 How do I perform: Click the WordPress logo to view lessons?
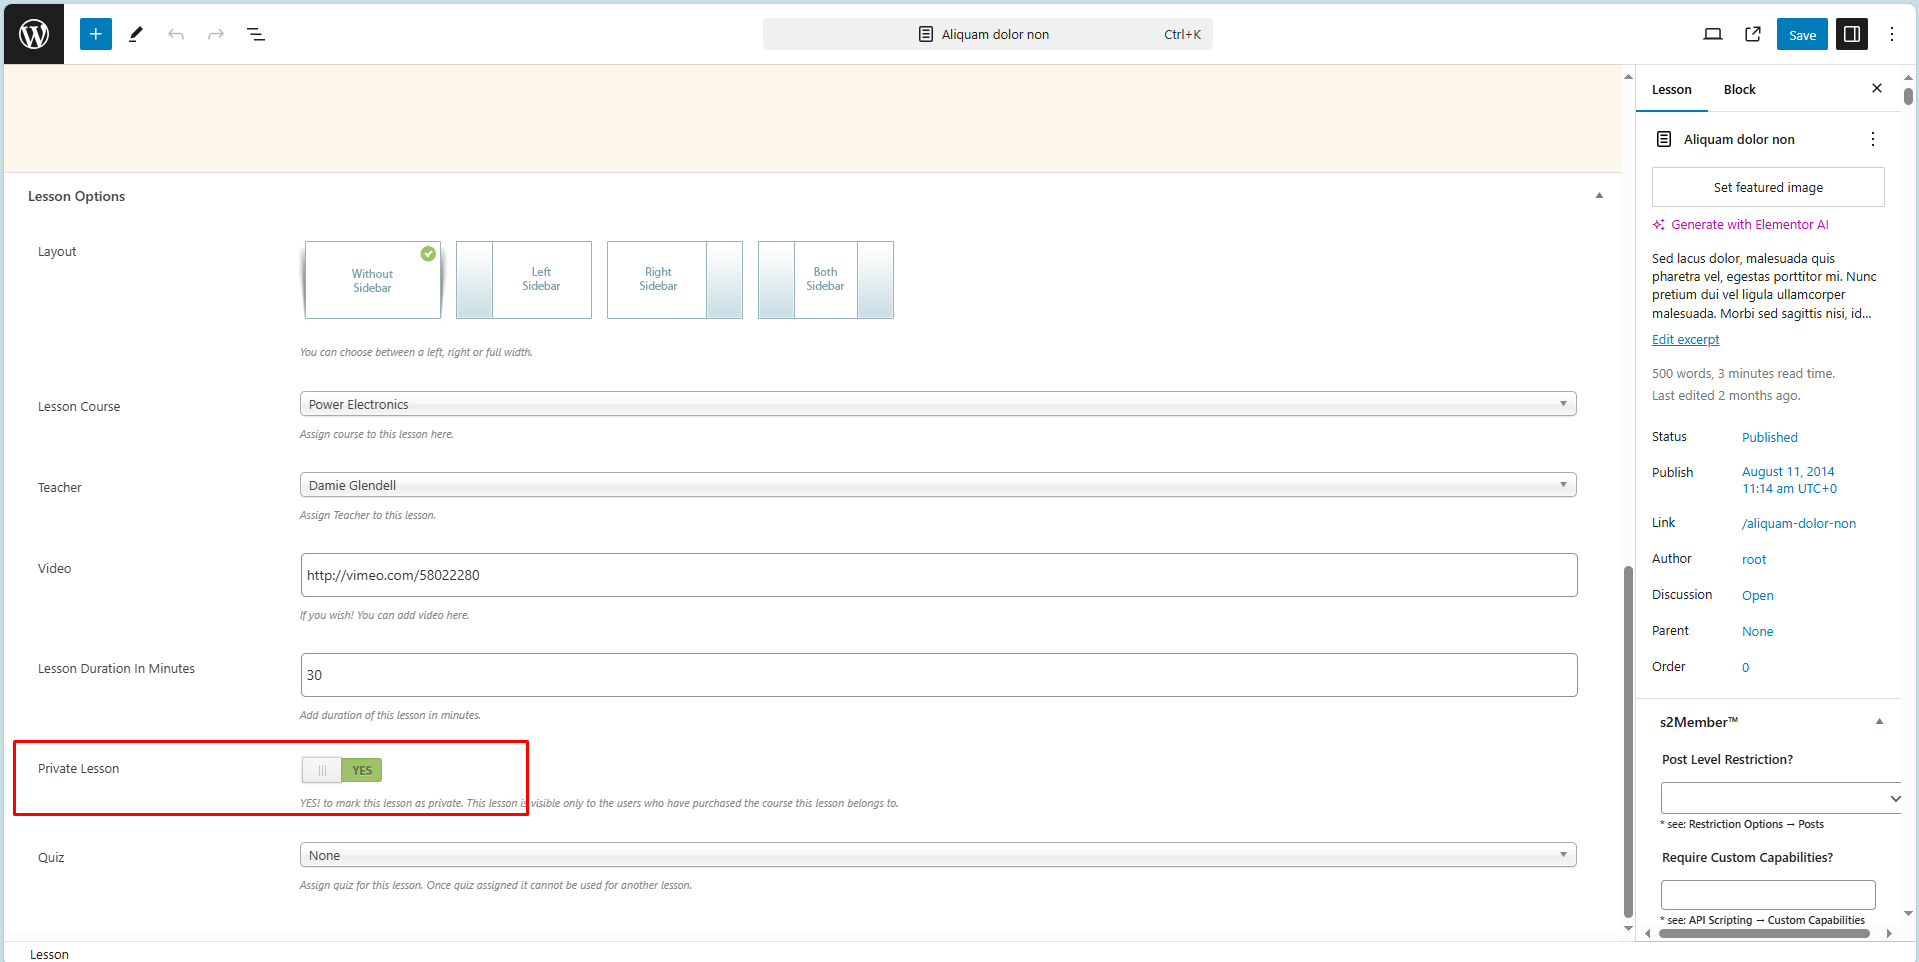coord(34,34)
